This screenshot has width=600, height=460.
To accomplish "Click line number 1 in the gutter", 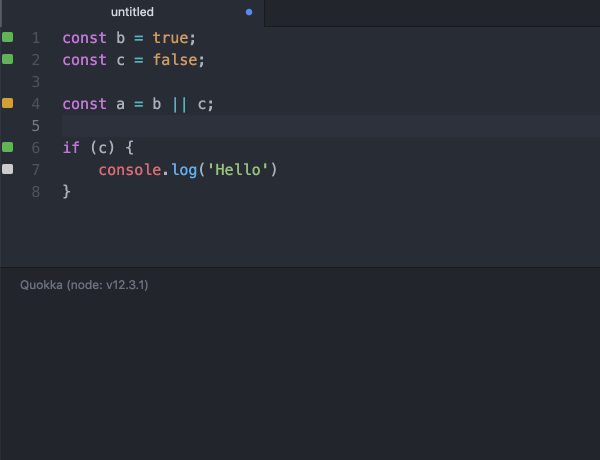I will [36, 38].
